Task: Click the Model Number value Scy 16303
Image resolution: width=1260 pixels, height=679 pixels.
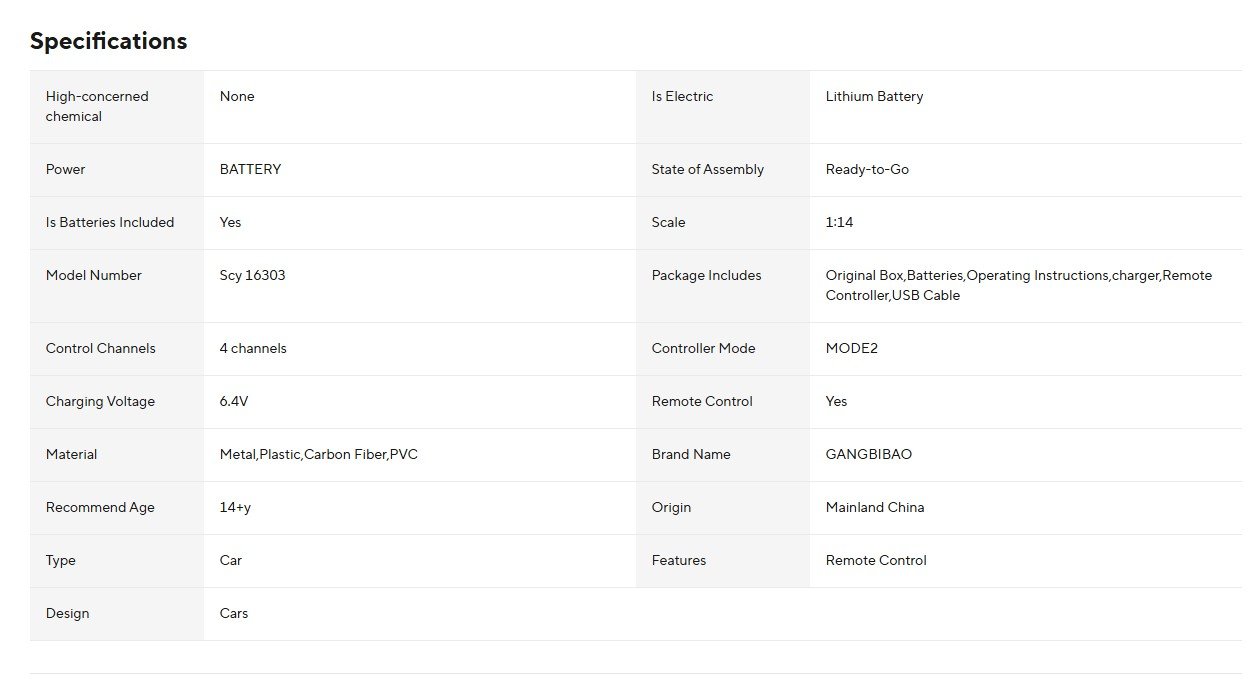Action: tap(252, 275)
